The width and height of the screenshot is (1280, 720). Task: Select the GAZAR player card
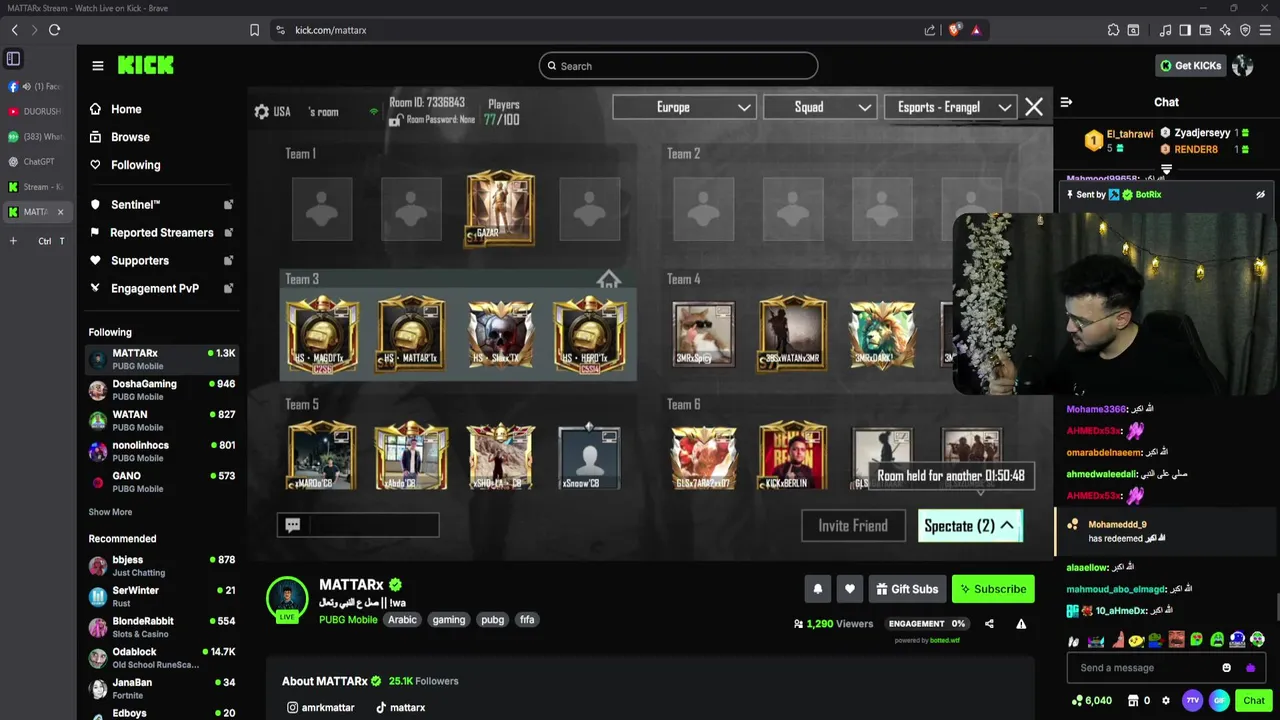pos(500,209)
